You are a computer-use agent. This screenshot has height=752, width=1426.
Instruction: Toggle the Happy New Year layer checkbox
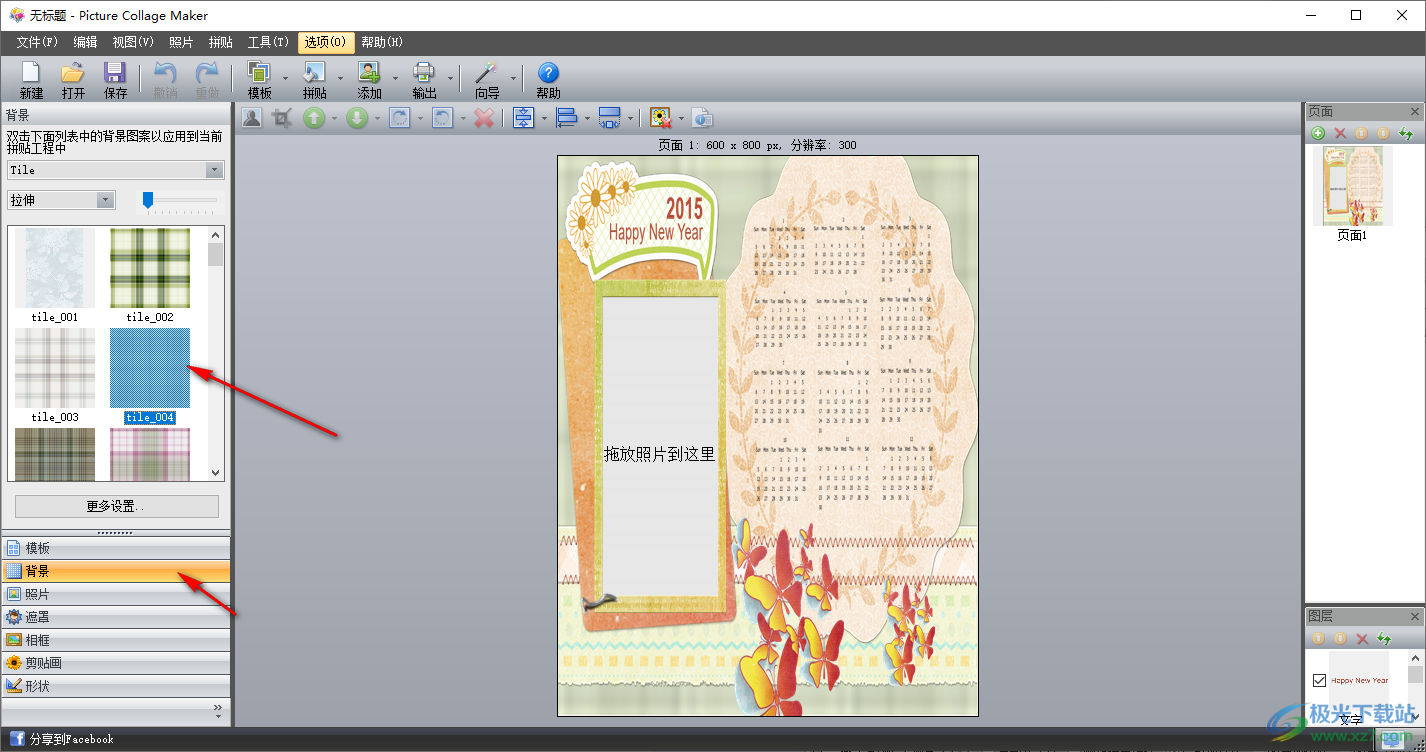click(1319, 680)
